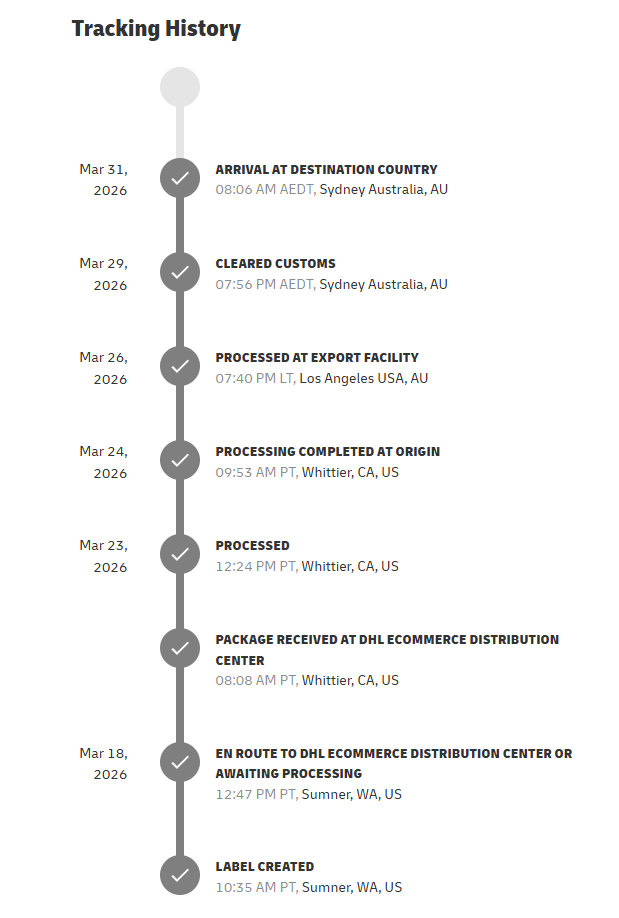This screenshot has width=619, height=918.
Task: Click the Label Created checkmark icon
Action: [180, 875]
